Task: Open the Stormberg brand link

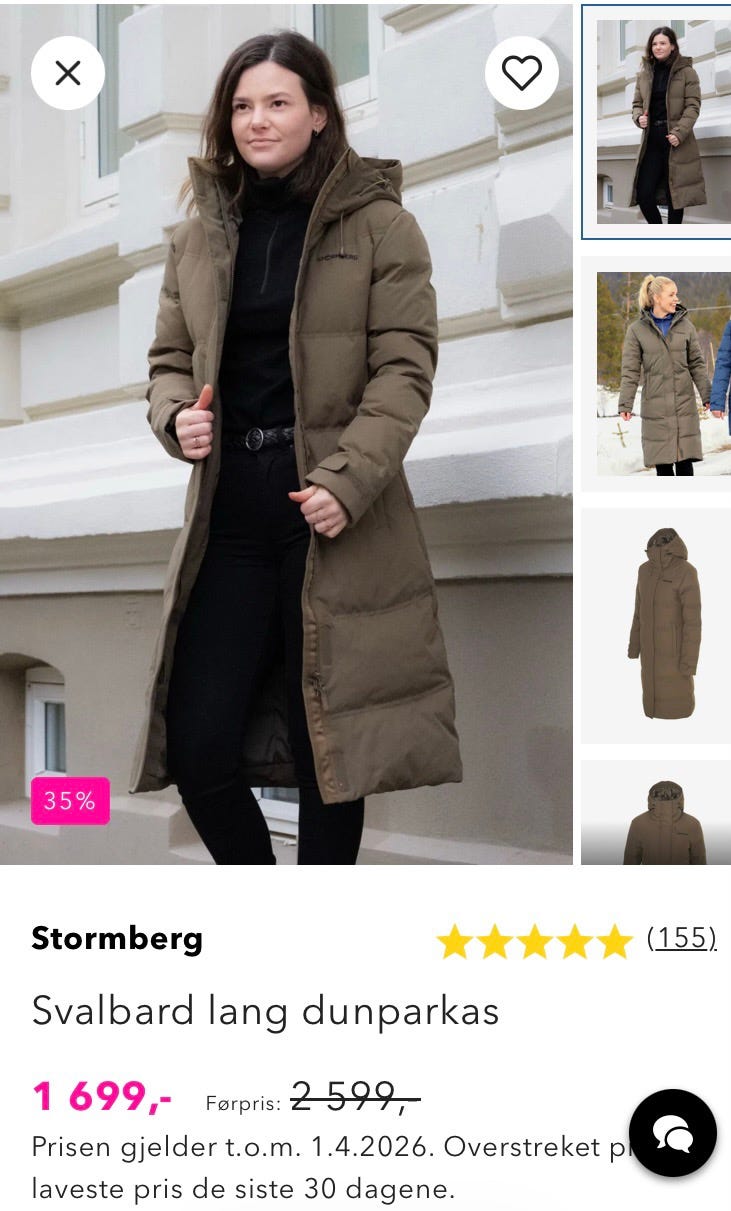Action: 117,938
